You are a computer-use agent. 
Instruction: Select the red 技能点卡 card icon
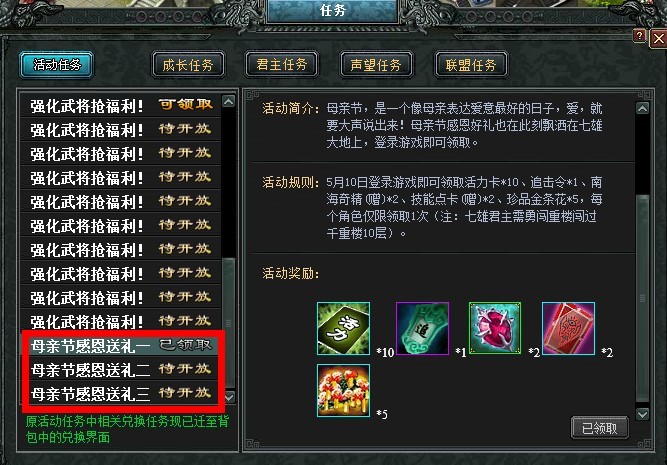point(568,328)
